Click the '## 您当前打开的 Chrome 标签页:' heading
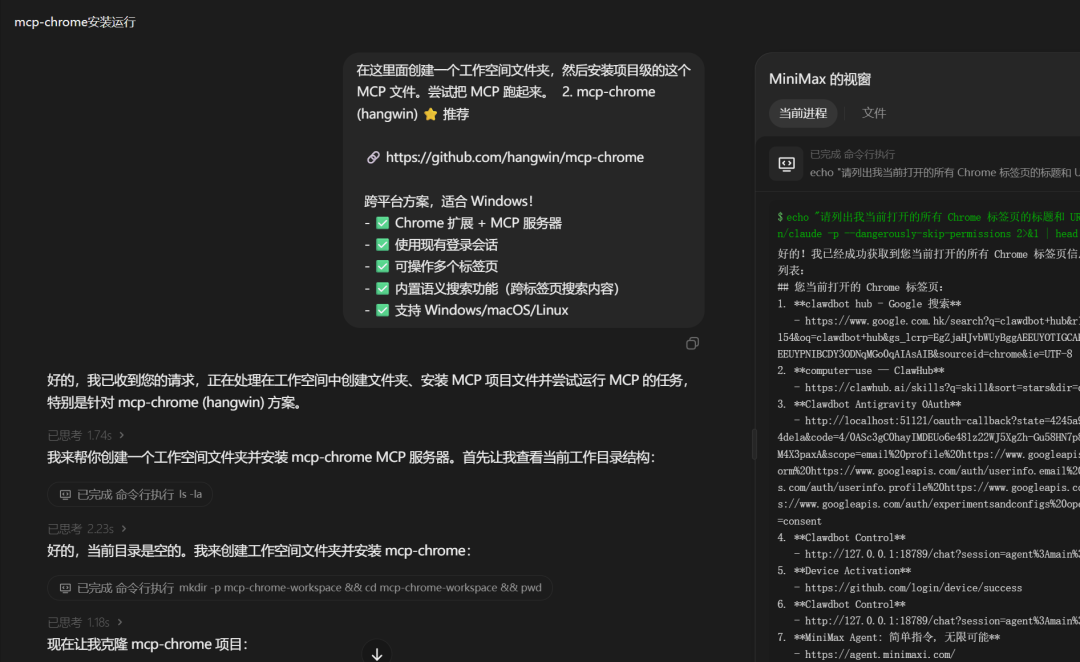This screenshot has height=662, width=1080. coord(860,287)
